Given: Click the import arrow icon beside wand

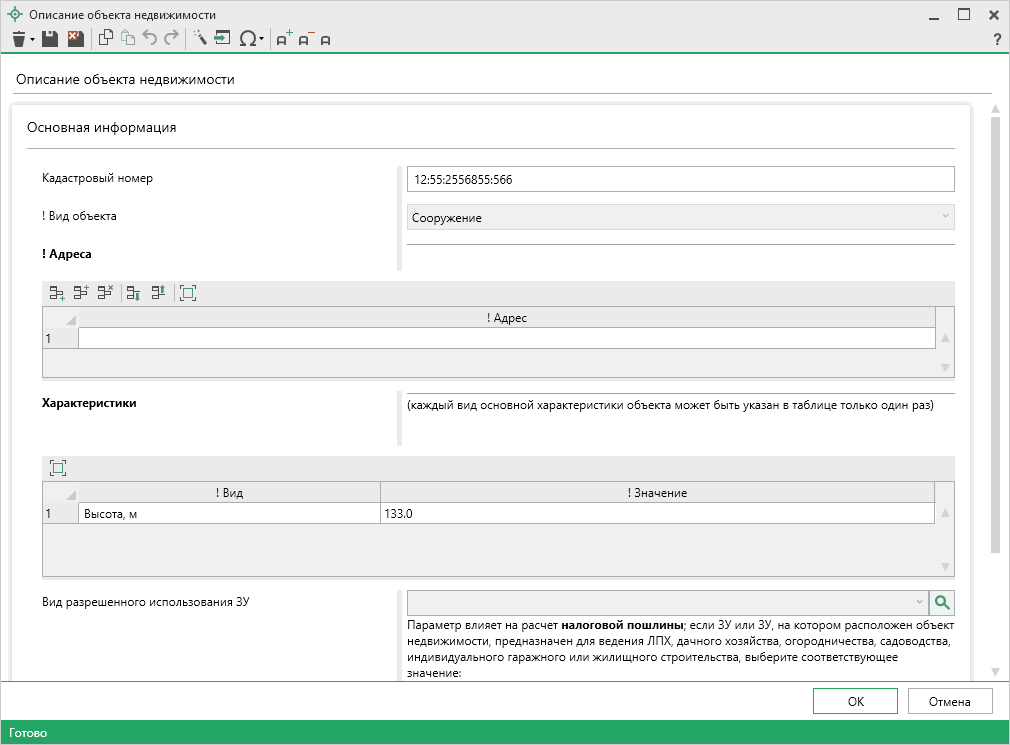Looking at the screenshot, I should click(222, 39).
